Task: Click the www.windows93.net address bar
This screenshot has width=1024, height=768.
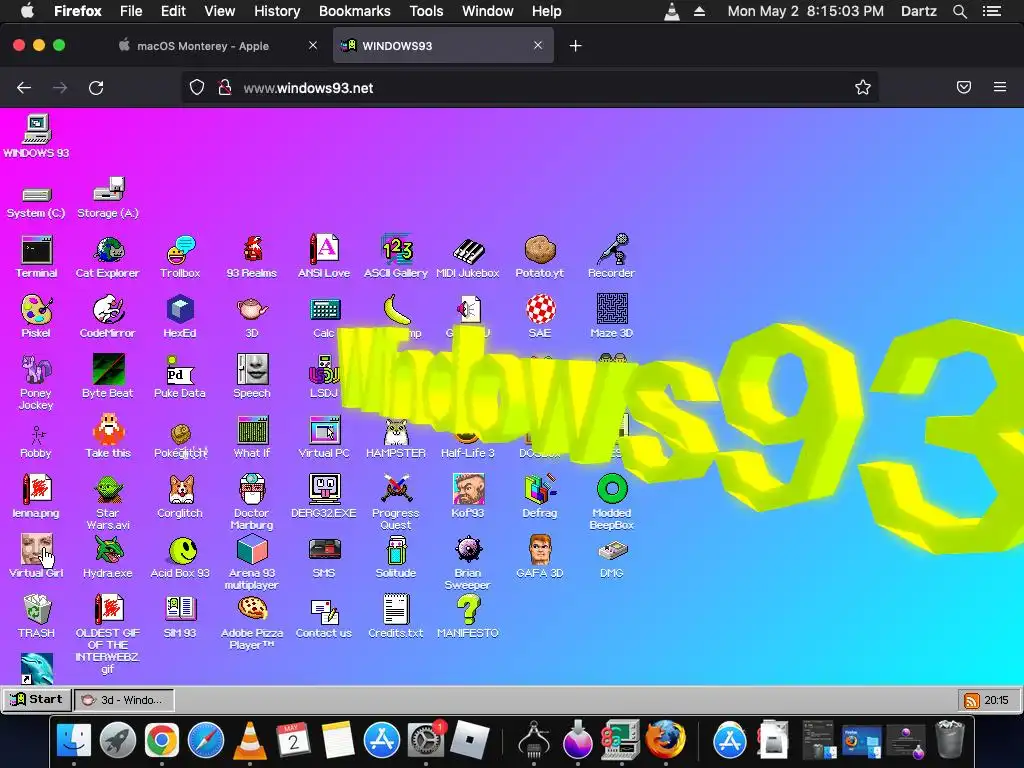Action: click(529, 88)
